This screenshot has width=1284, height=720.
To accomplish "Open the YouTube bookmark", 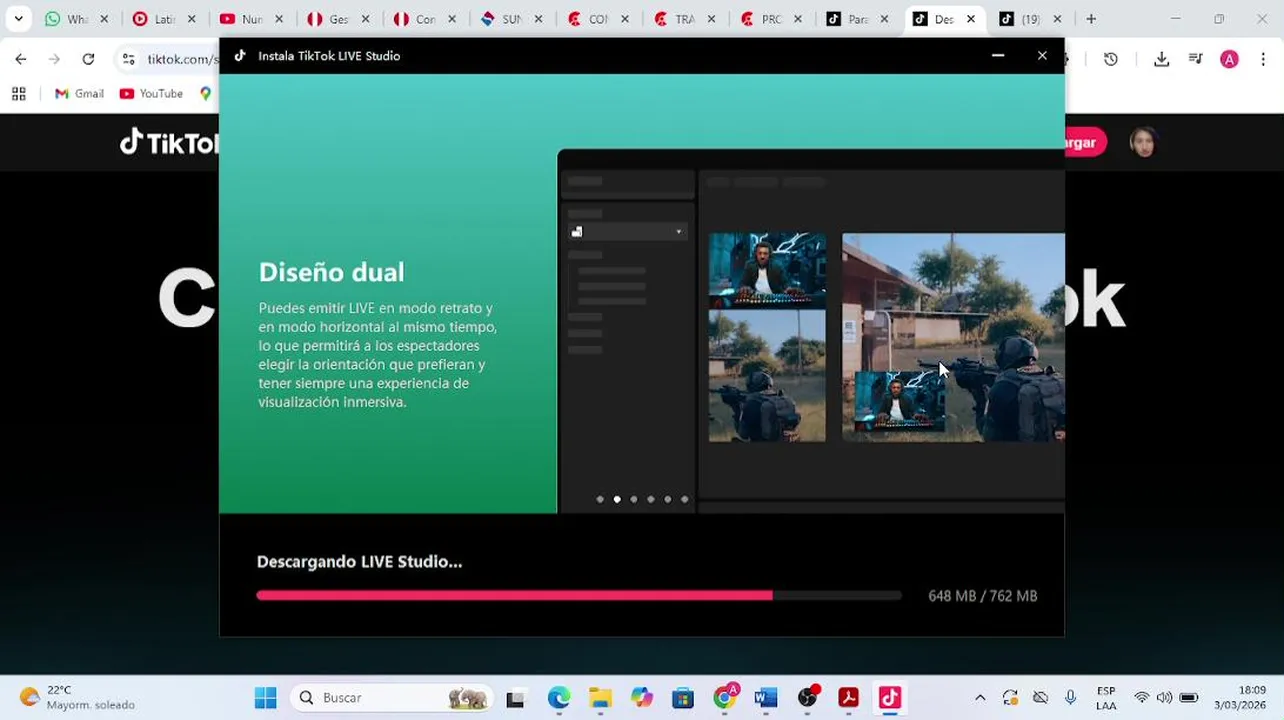I will (x=151, y=93).
